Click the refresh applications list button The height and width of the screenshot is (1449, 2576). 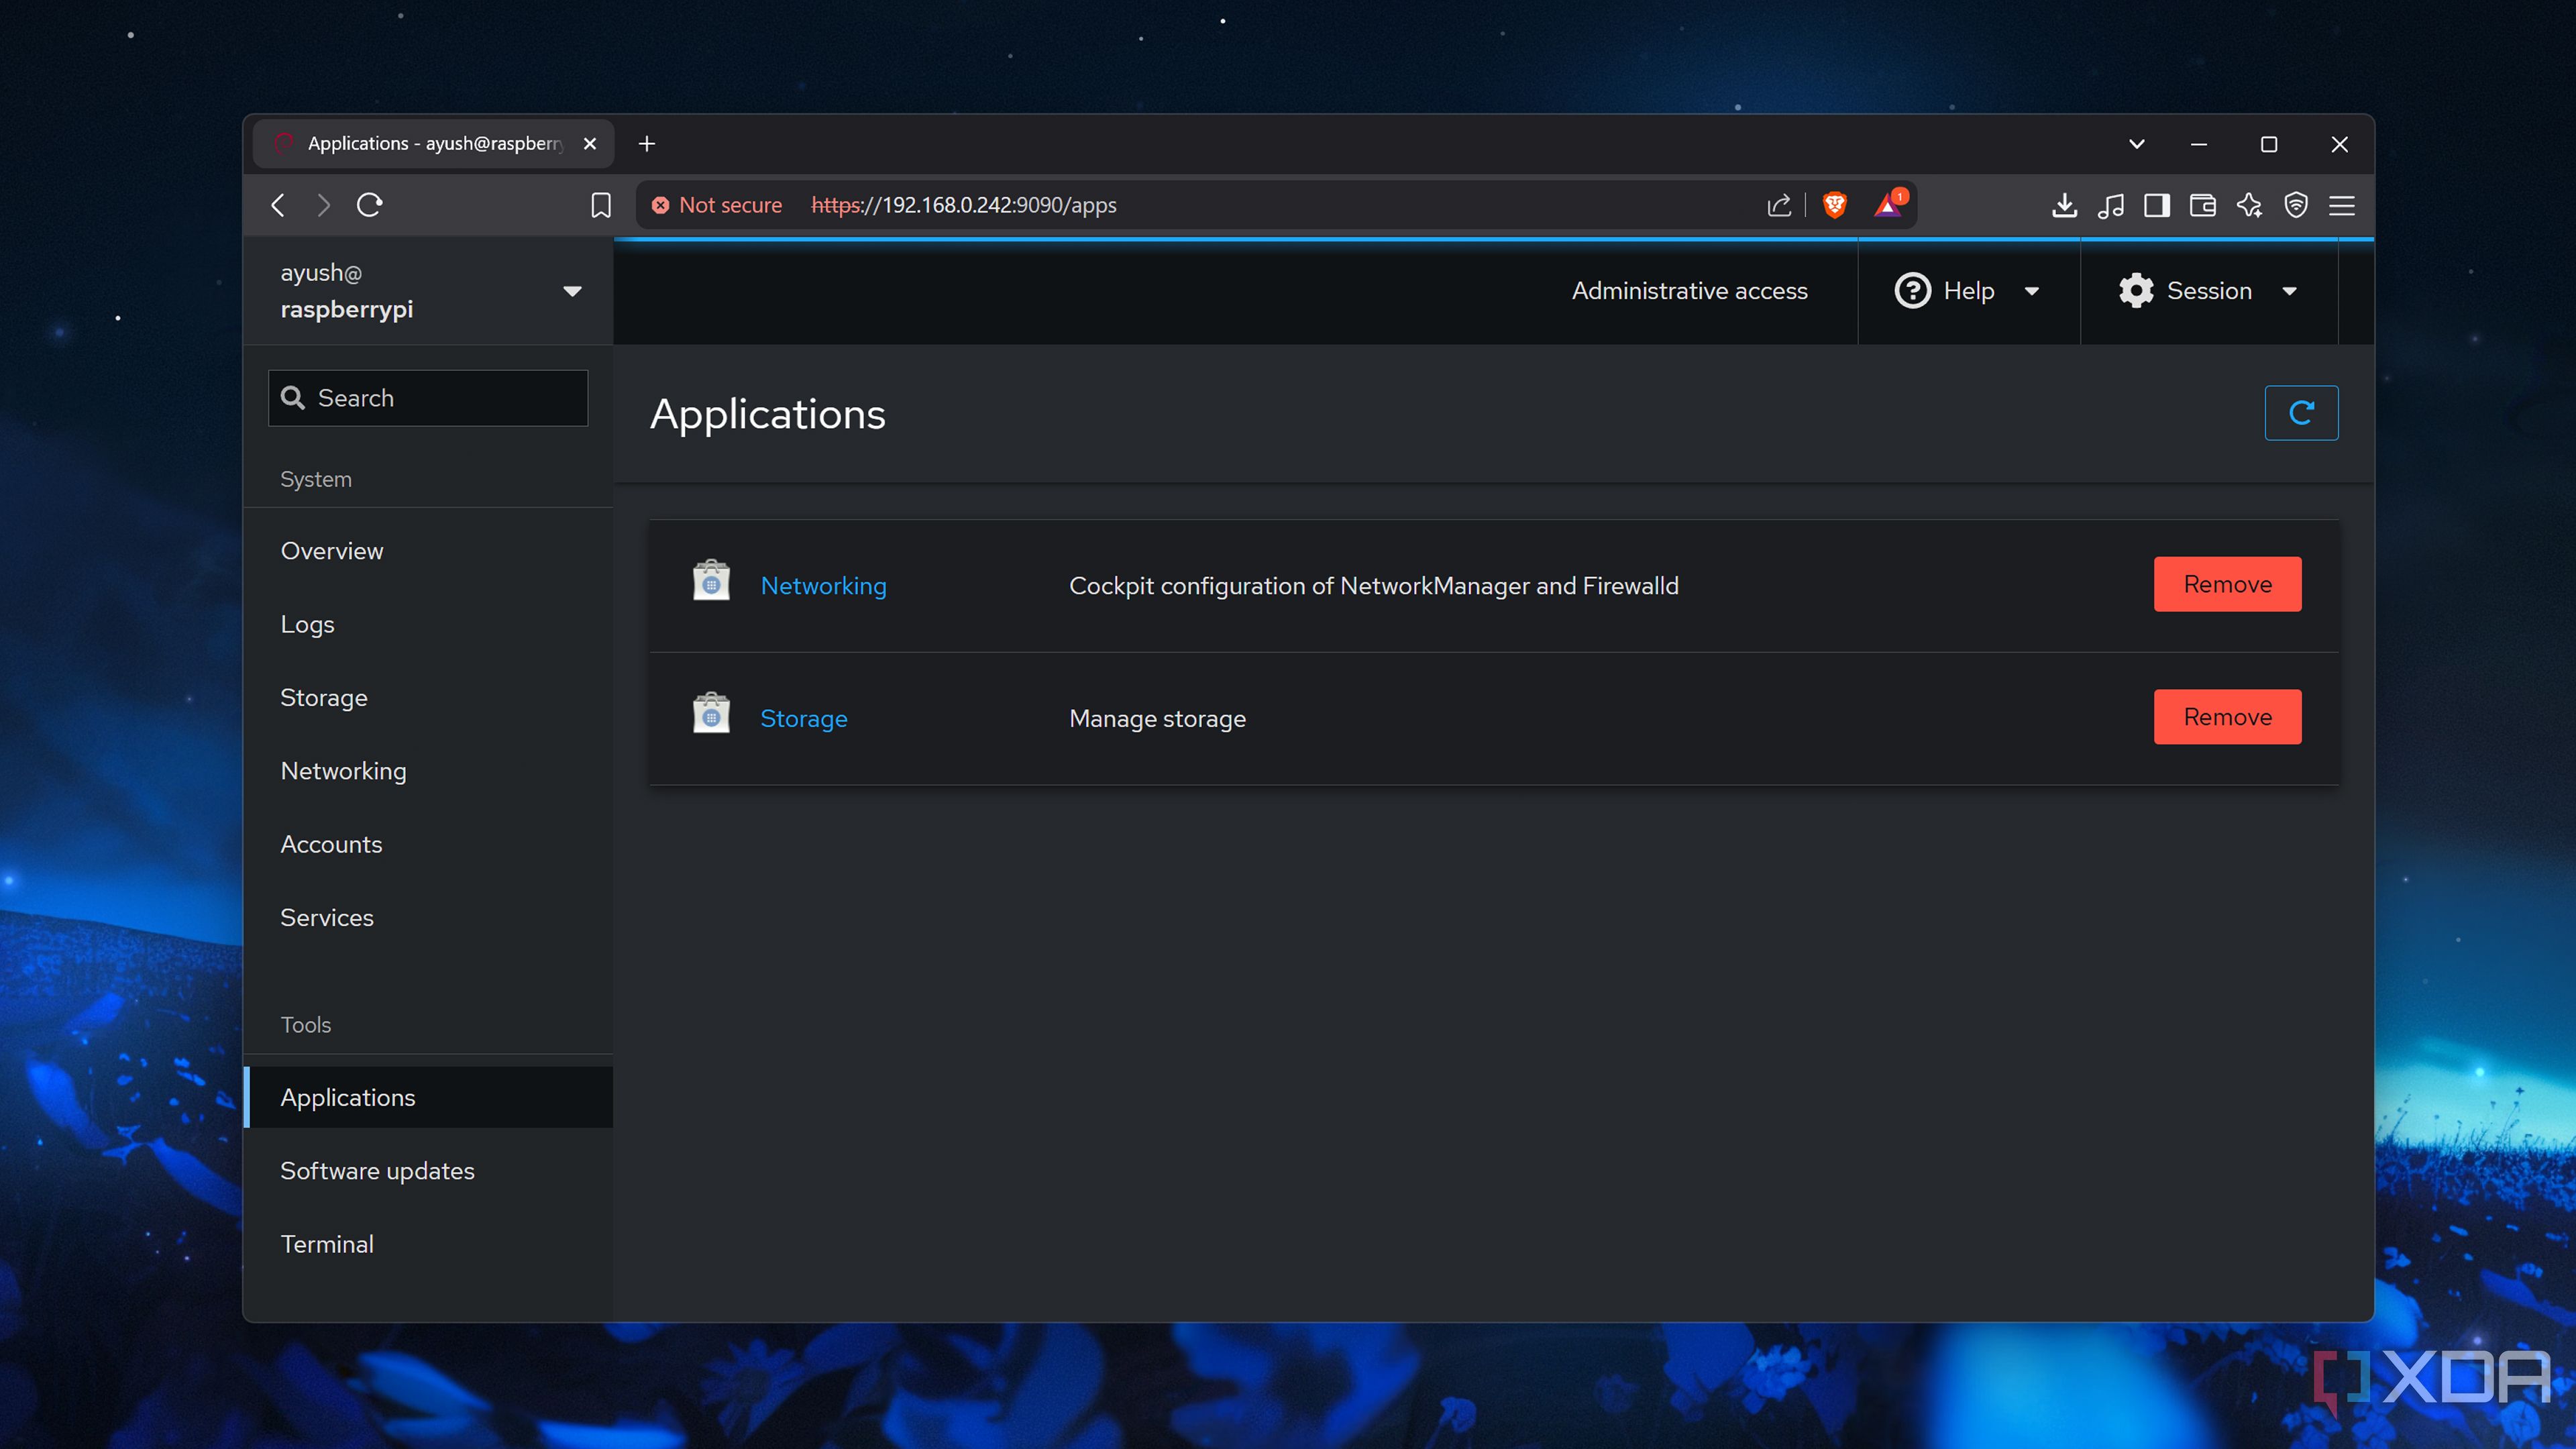pyautogui.click(x=2301, y=413)
